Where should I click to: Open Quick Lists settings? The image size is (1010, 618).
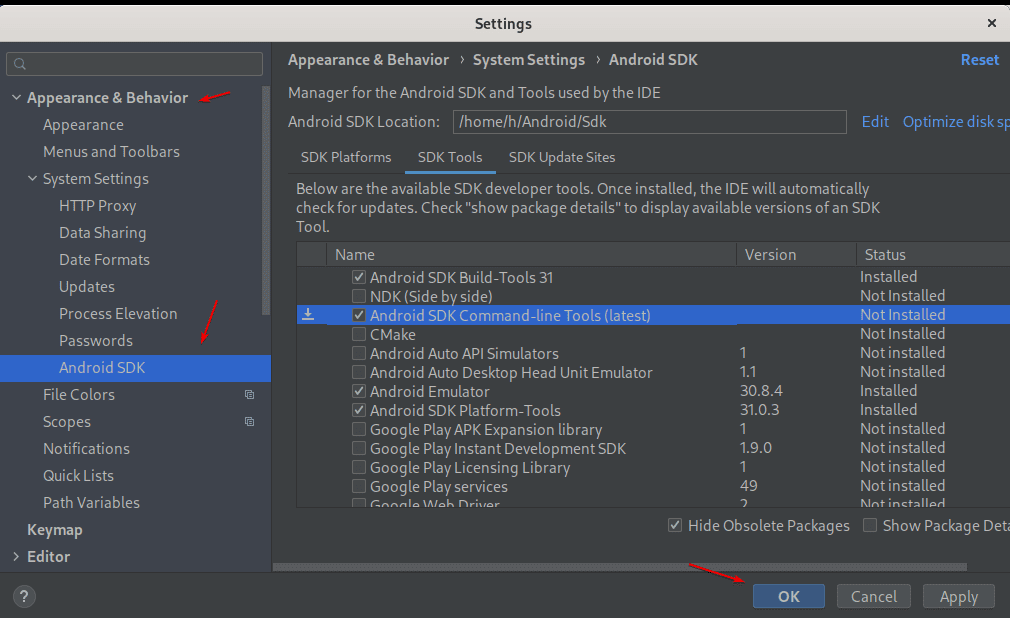79,476
